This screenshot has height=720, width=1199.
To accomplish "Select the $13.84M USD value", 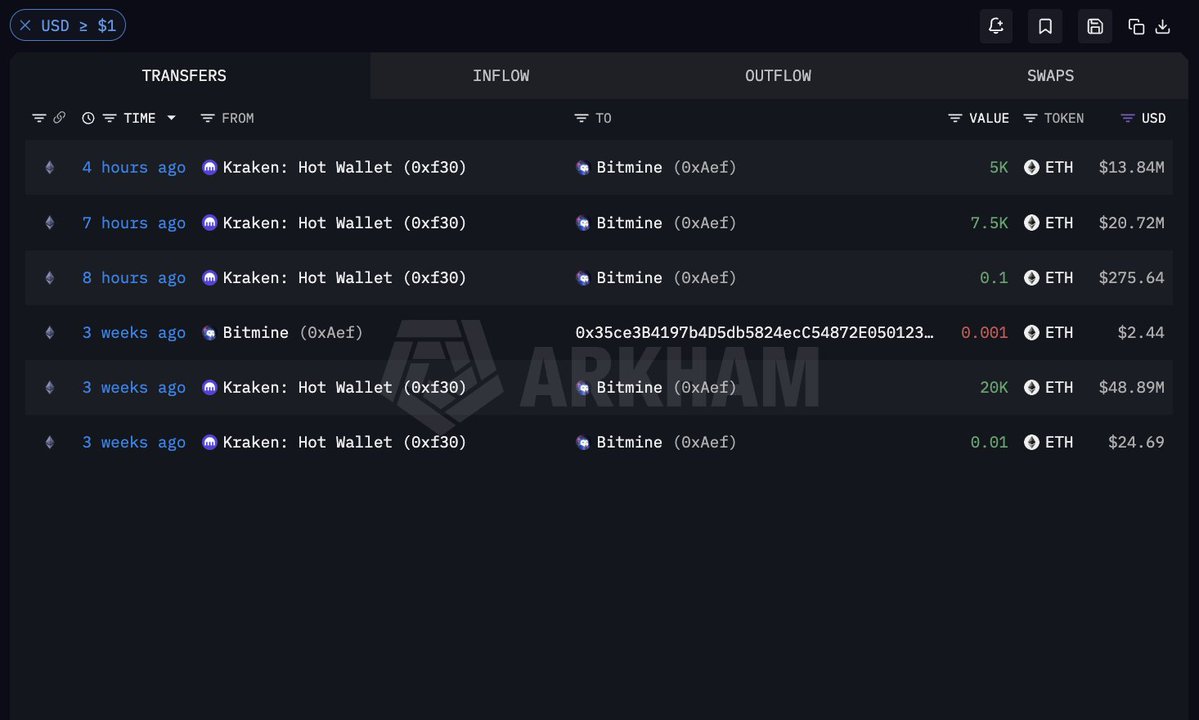I will [x=1131, y=167].
